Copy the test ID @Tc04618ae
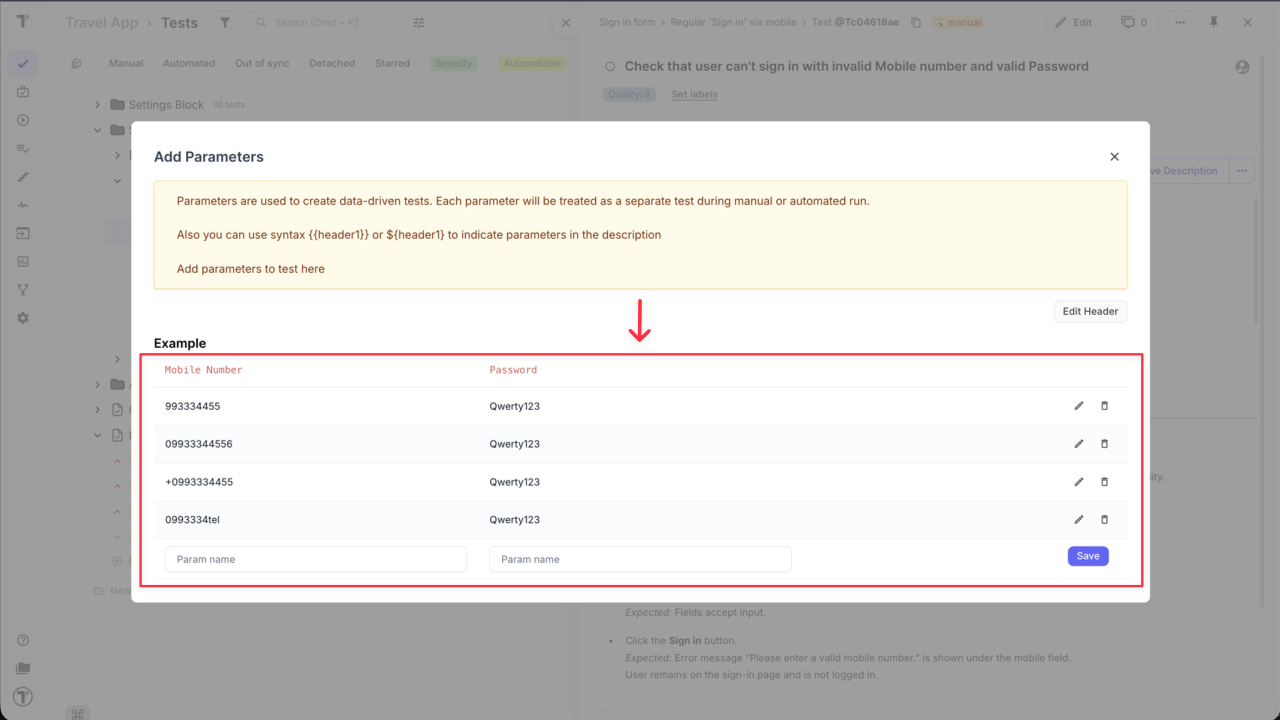Viewport: 1280px width, 720px height. coord(916,21)
